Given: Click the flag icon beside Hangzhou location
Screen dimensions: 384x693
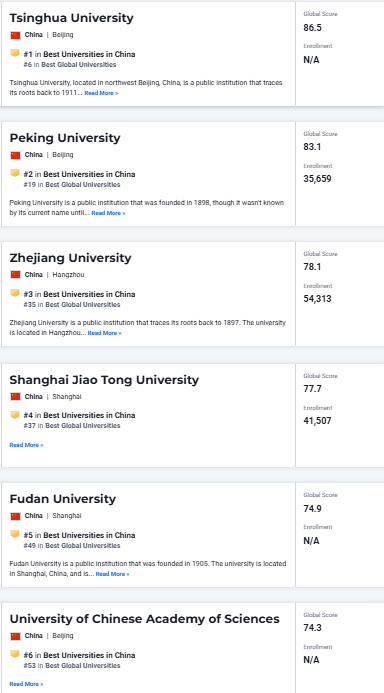Looking at the screenshot, I should (x=15, y=275).
